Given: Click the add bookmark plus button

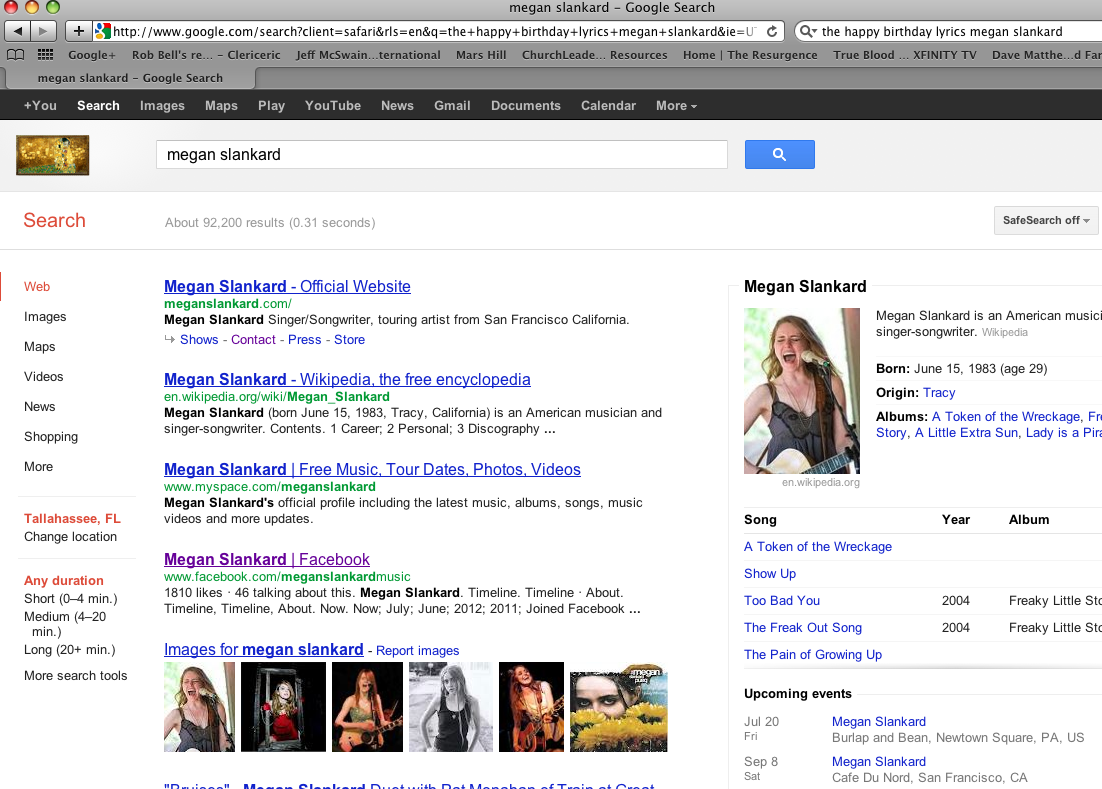Looking at the screenshot, I should pos(79,31).
